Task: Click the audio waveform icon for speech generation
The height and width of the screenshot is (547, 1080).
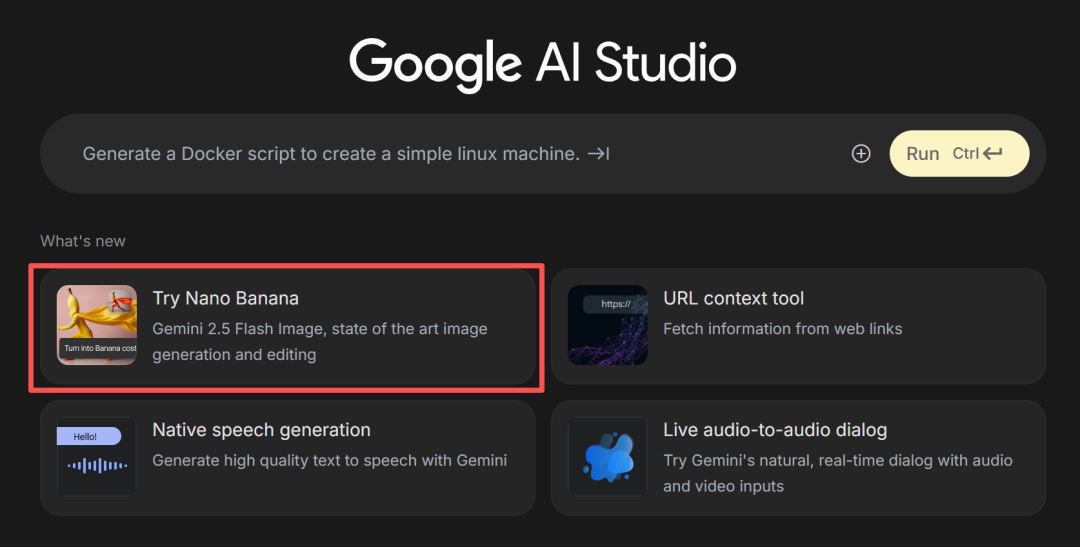Action: pos(97,465)
